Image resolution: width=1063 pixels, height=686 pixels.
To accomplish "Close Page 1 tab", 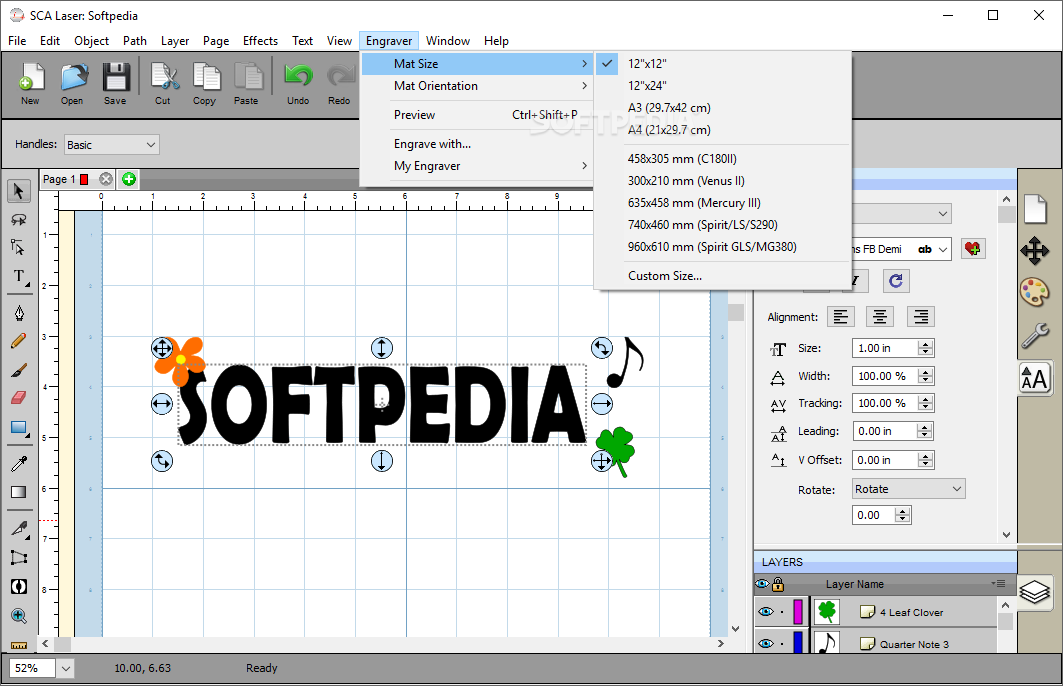I will click(x=106, y=179).
